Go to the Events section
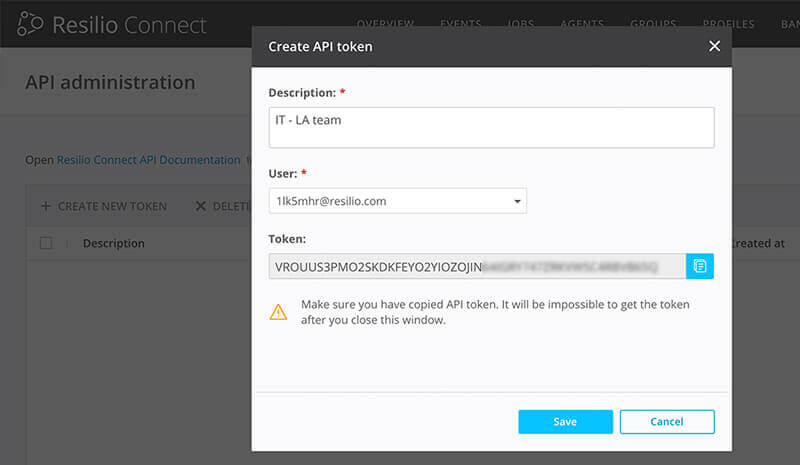Viewport: 800px width, 465px height. 460,24
